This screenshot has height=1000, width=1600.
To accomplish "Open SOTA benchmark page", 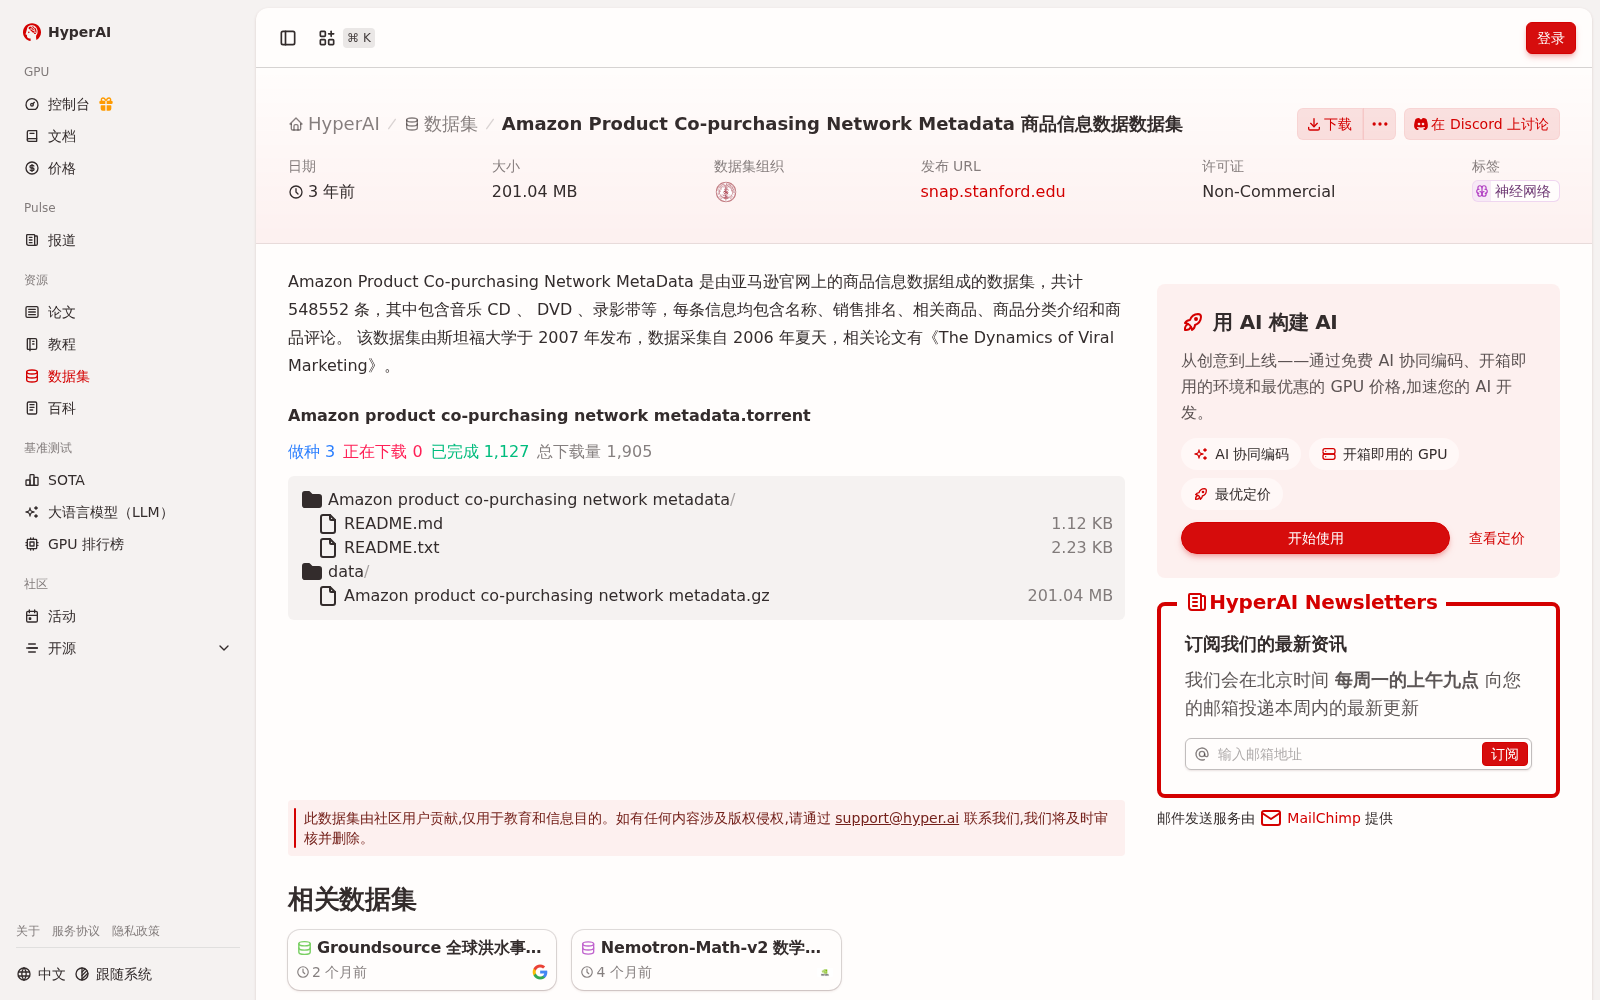I will coord(127,480).
